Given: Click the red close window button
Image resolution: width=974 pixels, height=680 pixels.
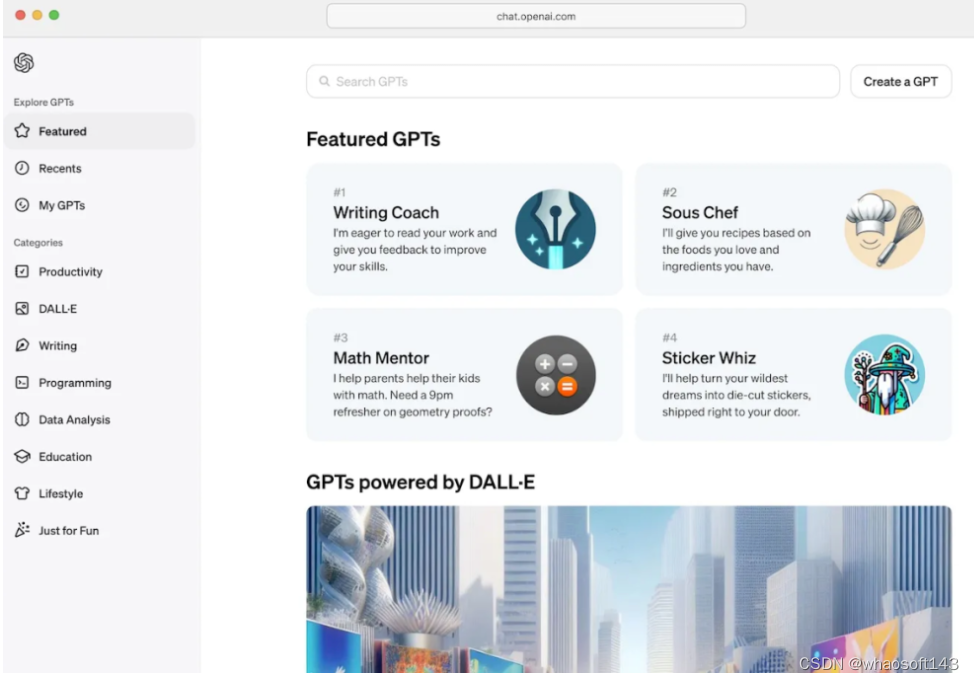Looking at the screenshot, I should (x=20, y=15).
